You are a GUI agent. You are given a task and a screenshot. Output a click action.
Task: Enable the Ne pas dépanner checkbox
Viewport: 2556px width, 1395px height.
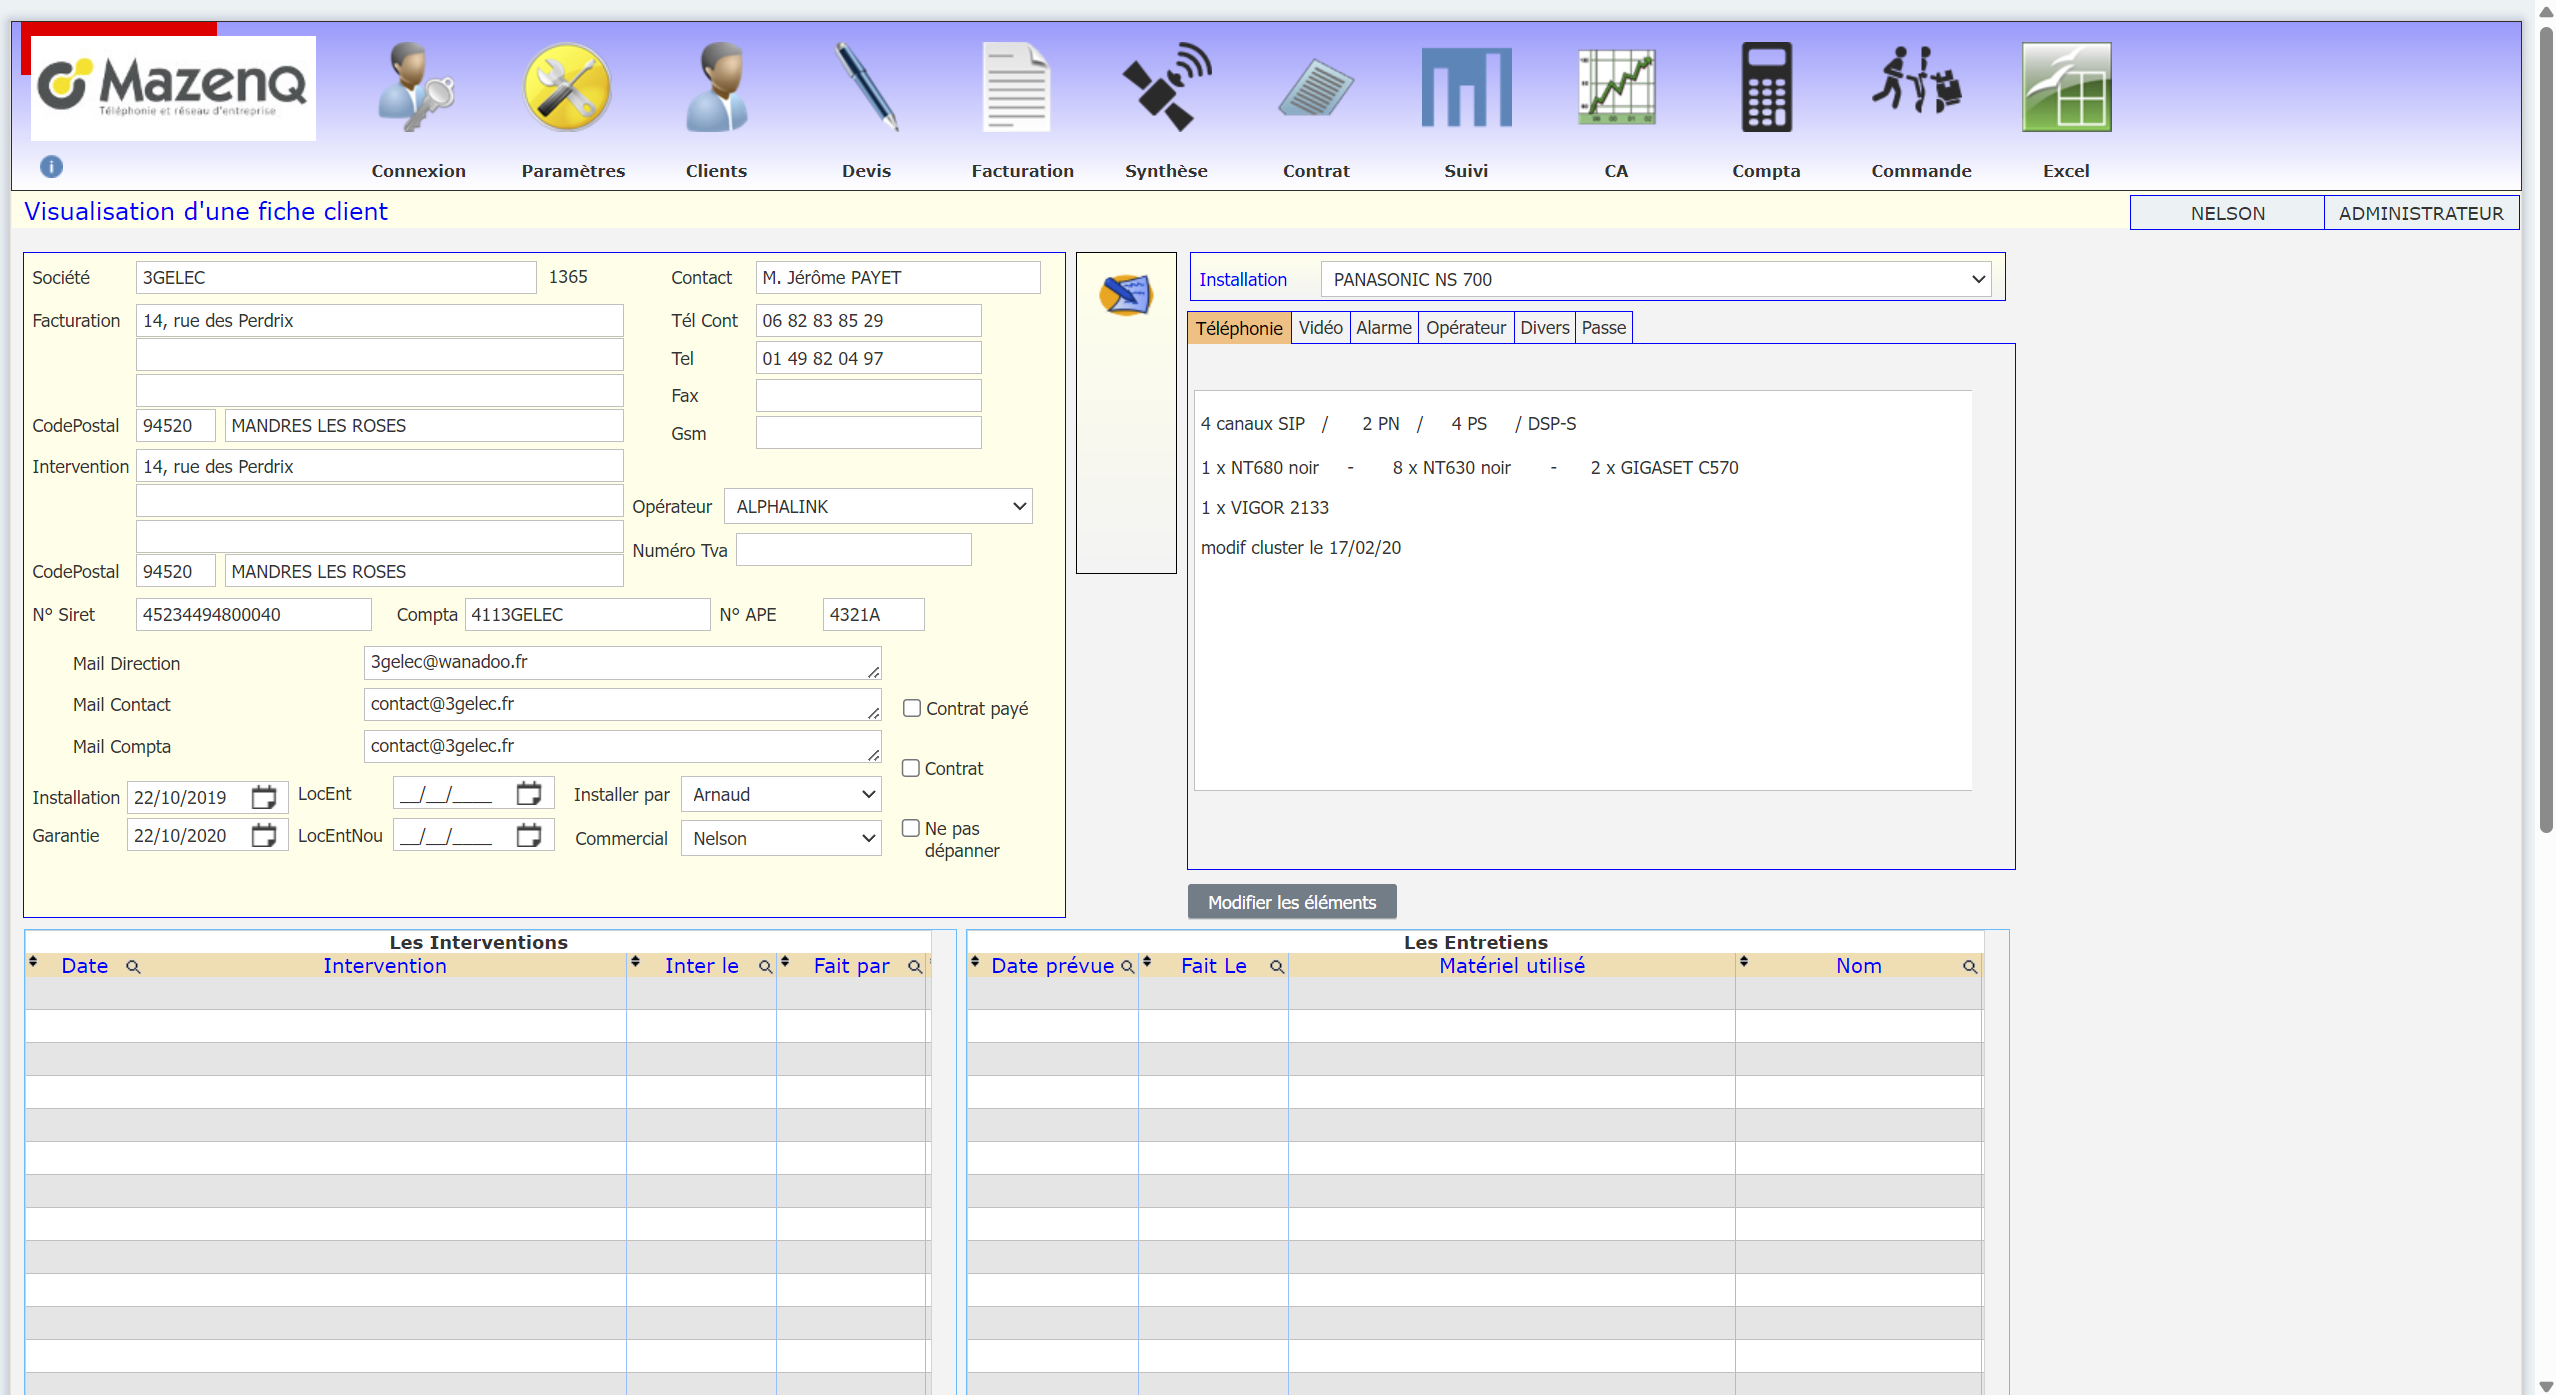pos(911,828)
